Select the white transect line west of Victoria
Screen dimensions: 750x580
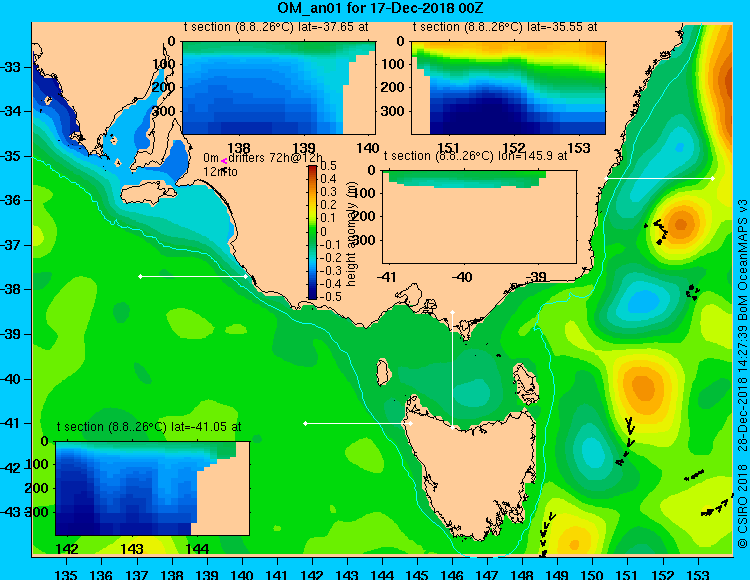(x=193, y=276)
